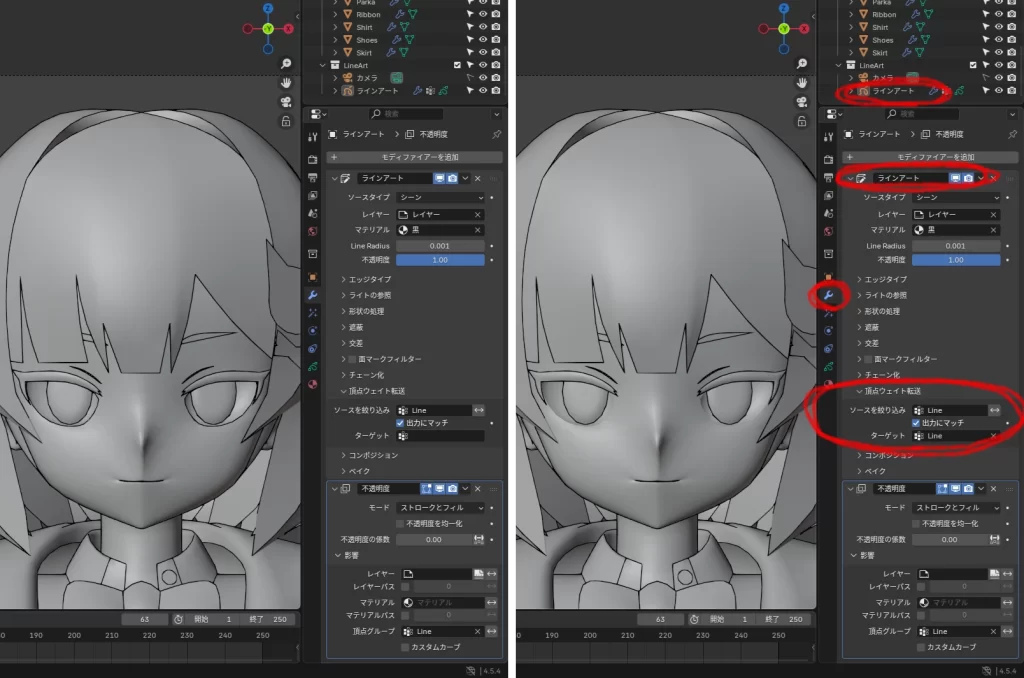Viewport: 1024px width, 678px height.
Task: Open Tool properties tab in left screenshot
Action: [x=313, y=137]
